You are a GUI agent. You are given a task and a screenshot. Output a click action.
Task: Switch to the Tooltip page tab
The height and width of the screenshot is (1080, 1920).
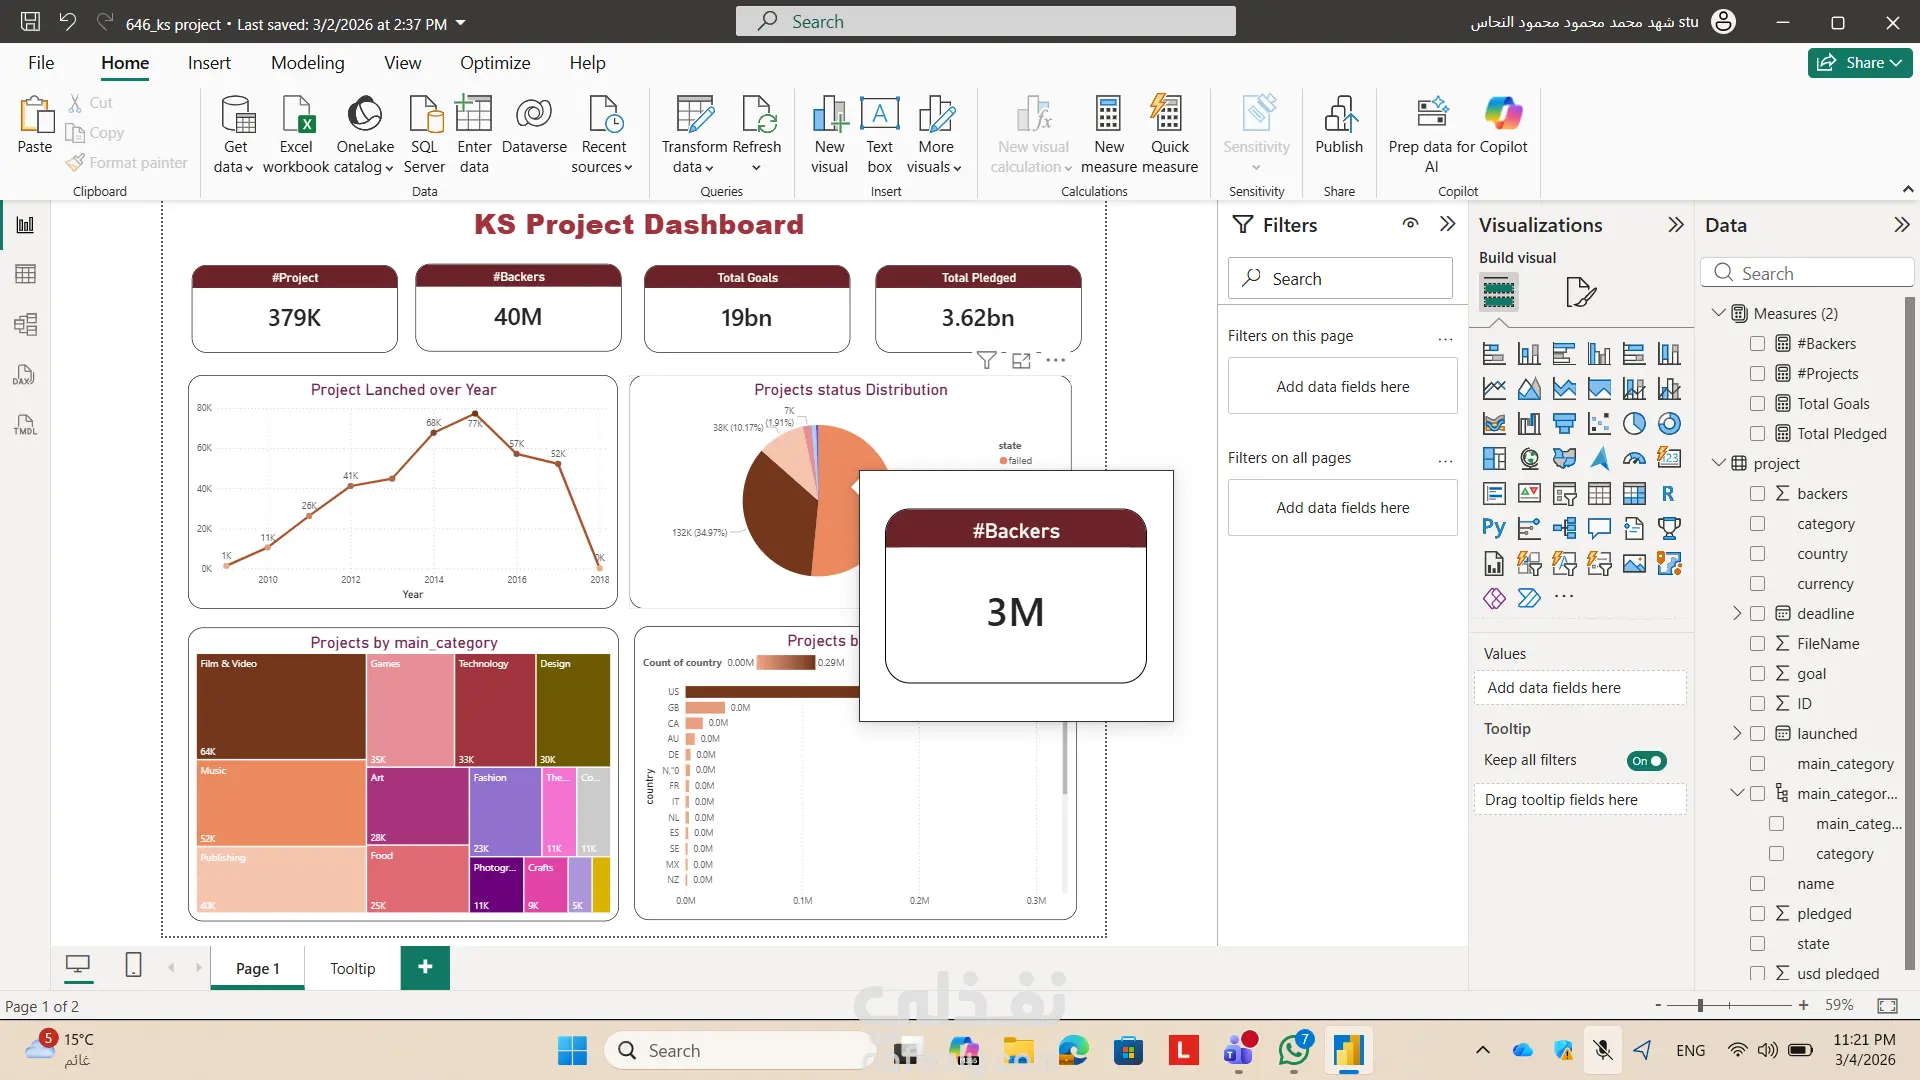352,968
